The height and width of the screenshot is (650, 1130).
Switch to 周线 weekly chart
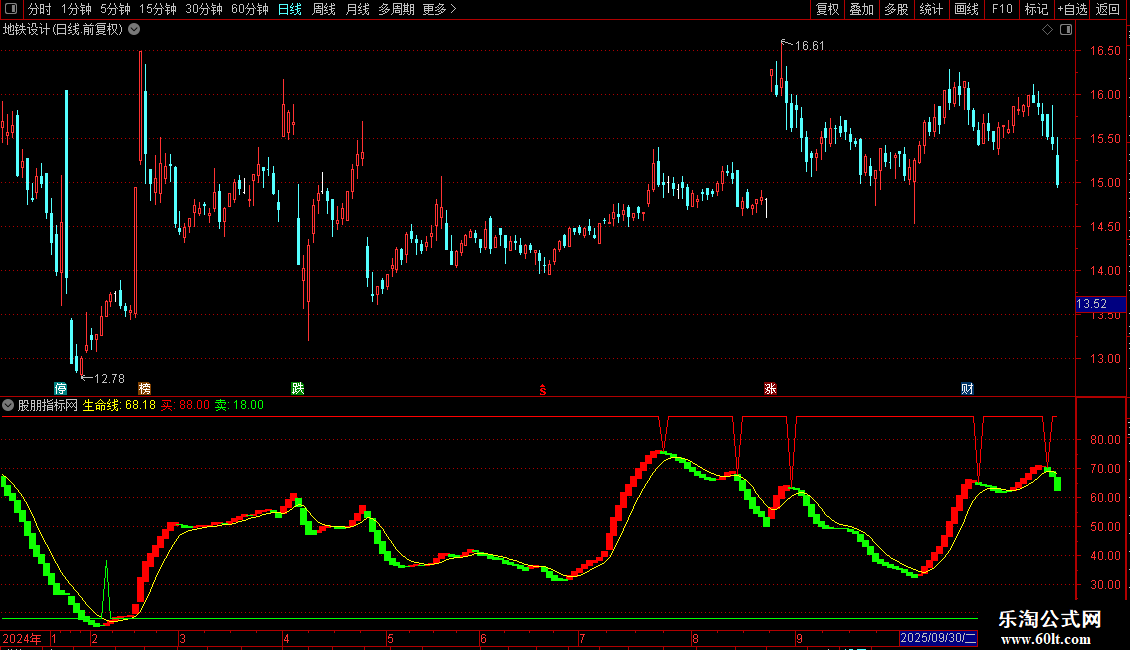324,9
